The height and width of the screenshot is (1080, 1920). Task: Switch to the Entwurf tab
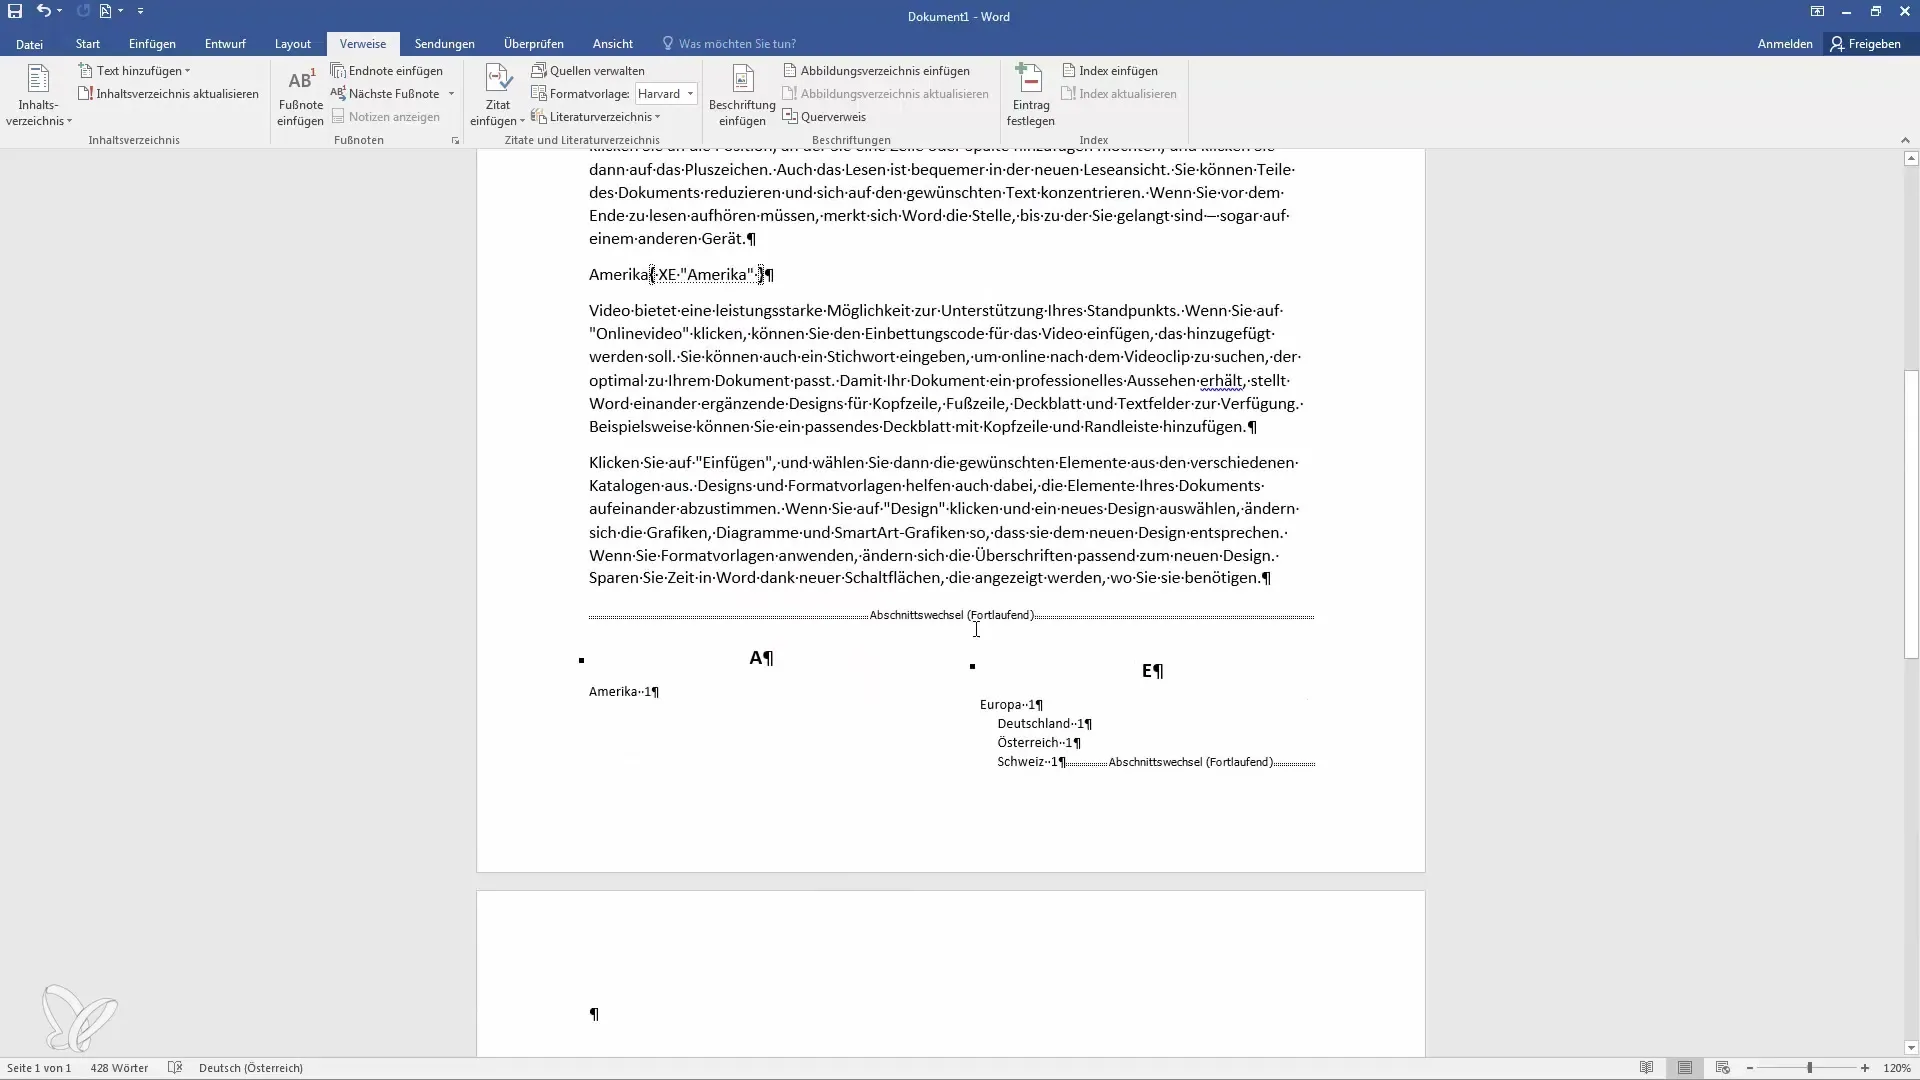click(225, 44)
